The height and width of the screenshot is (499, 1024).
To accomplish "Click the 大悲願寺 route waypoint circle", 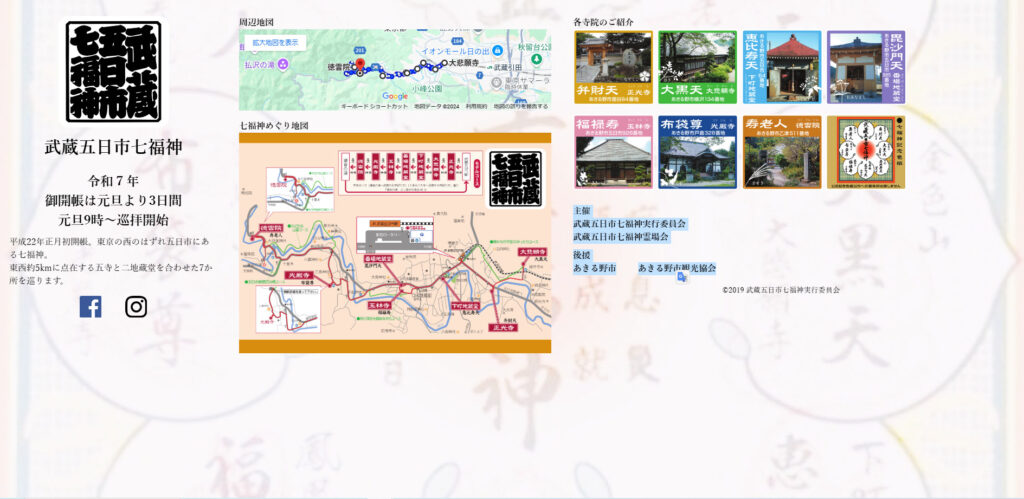I will pos(444,63).
